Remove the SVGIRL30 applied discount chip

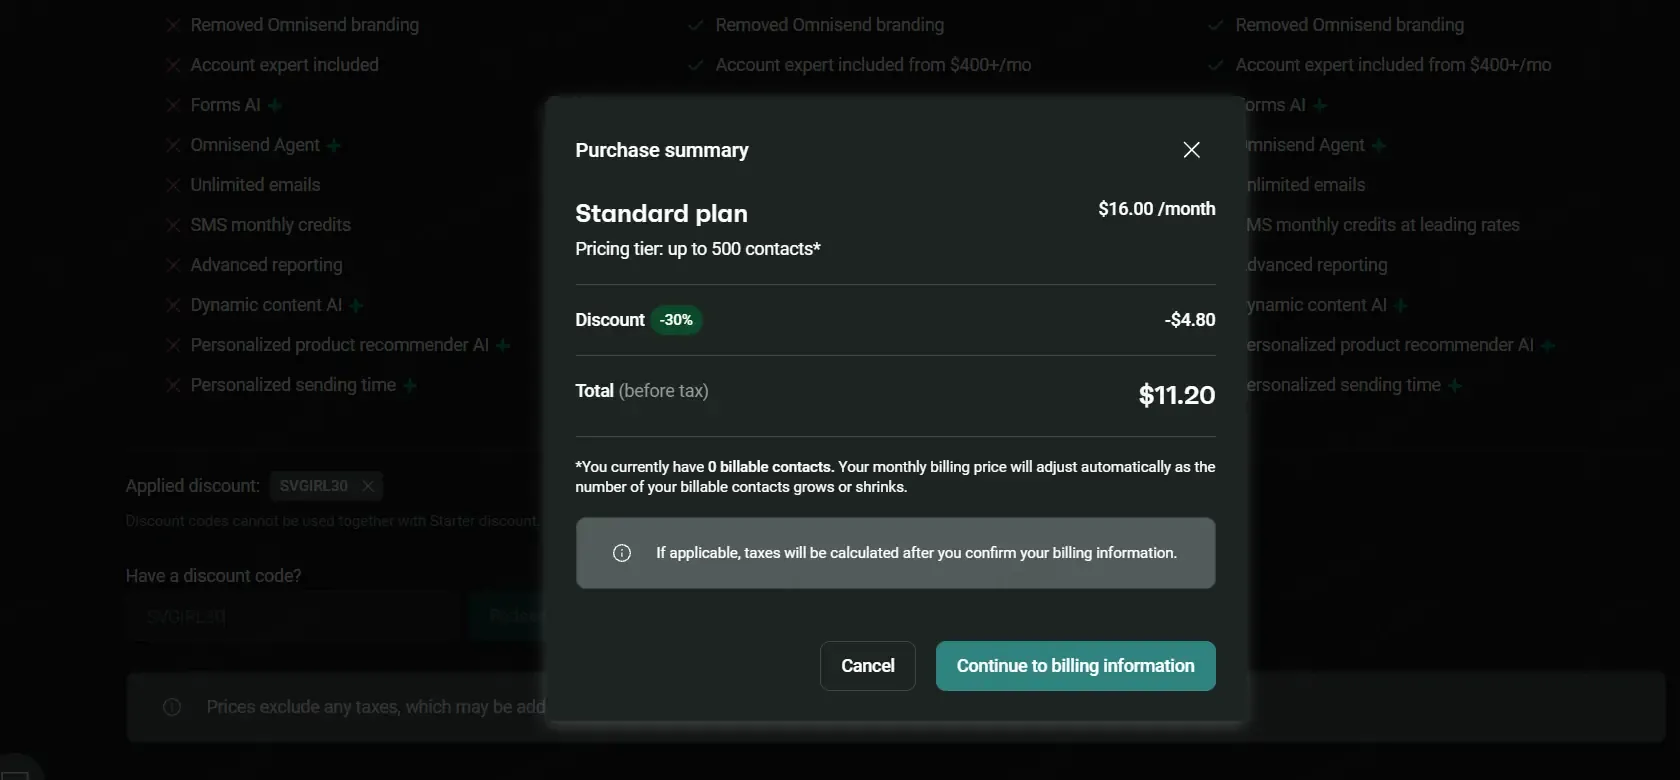click(x=368, y=486)
